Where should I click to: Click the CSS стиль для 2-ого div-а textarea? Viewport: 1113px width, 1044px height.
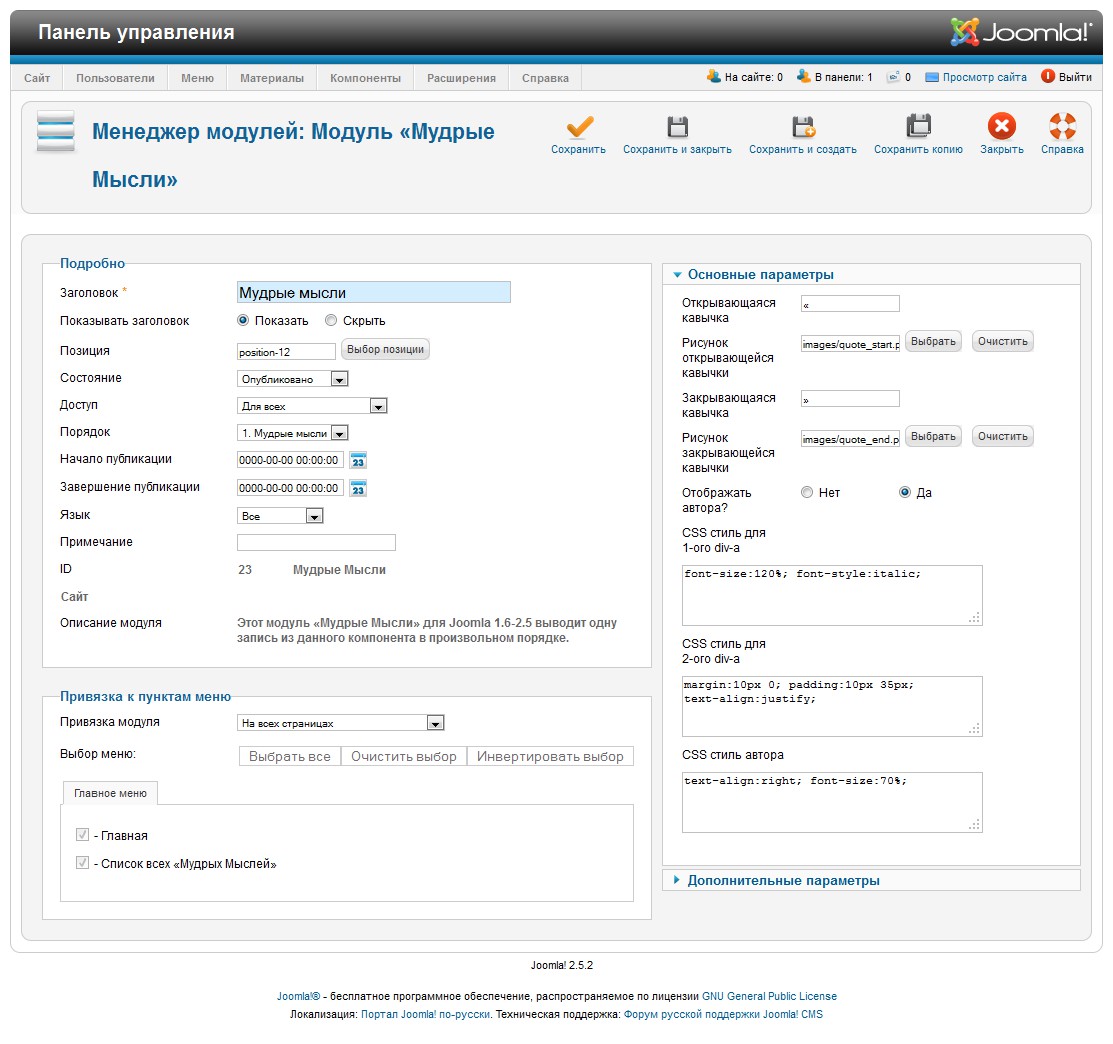(x=832, y=706)
